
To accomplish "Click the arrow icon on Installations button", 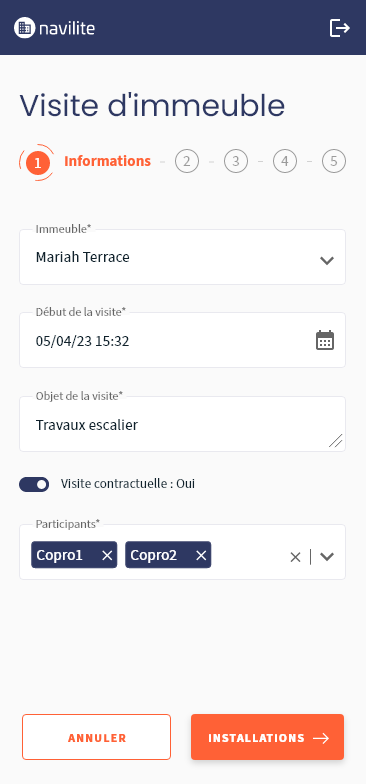I will (321, 738).
